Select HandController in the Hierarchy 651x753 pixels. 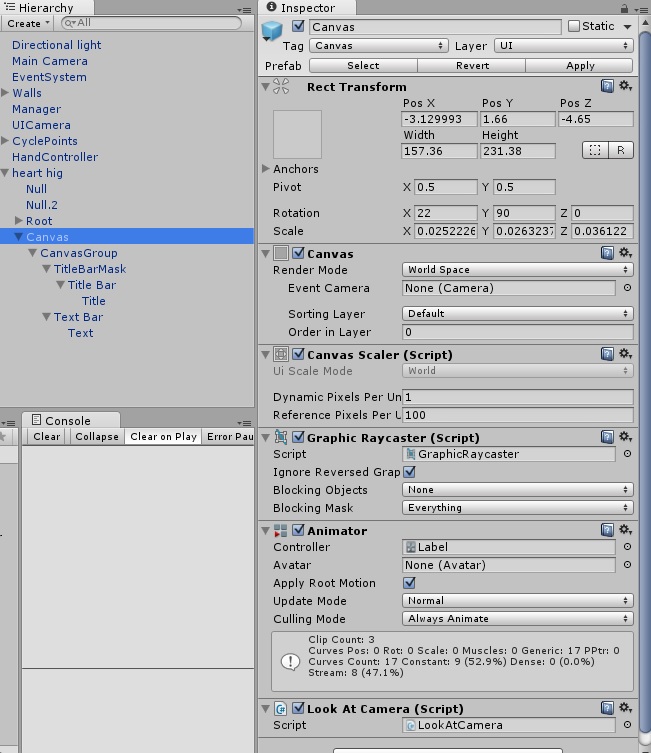[55, 157]
